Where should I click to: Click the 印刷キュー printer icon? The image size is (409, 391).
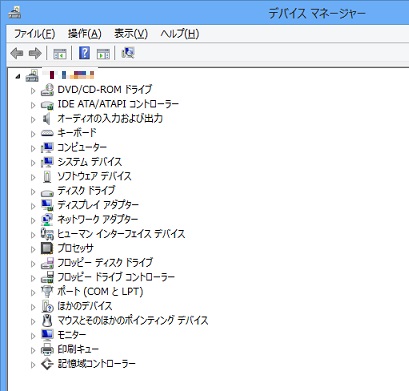point(47,349)
